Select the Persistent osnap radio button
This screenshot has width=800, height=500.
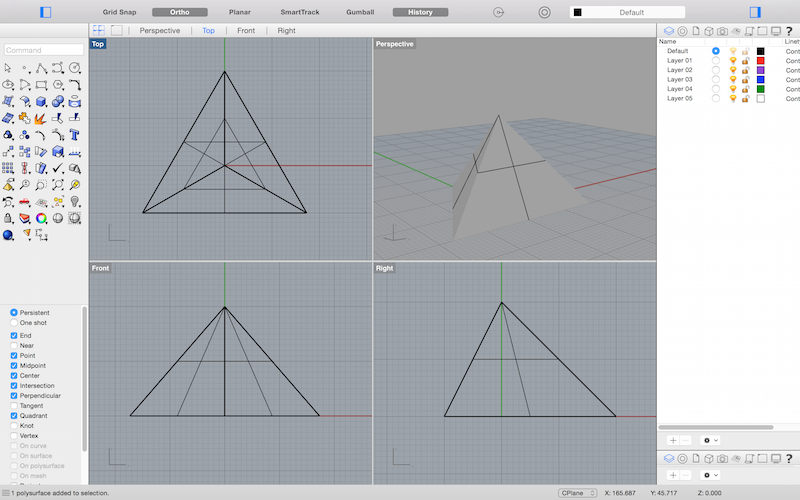tap(14, 312)
